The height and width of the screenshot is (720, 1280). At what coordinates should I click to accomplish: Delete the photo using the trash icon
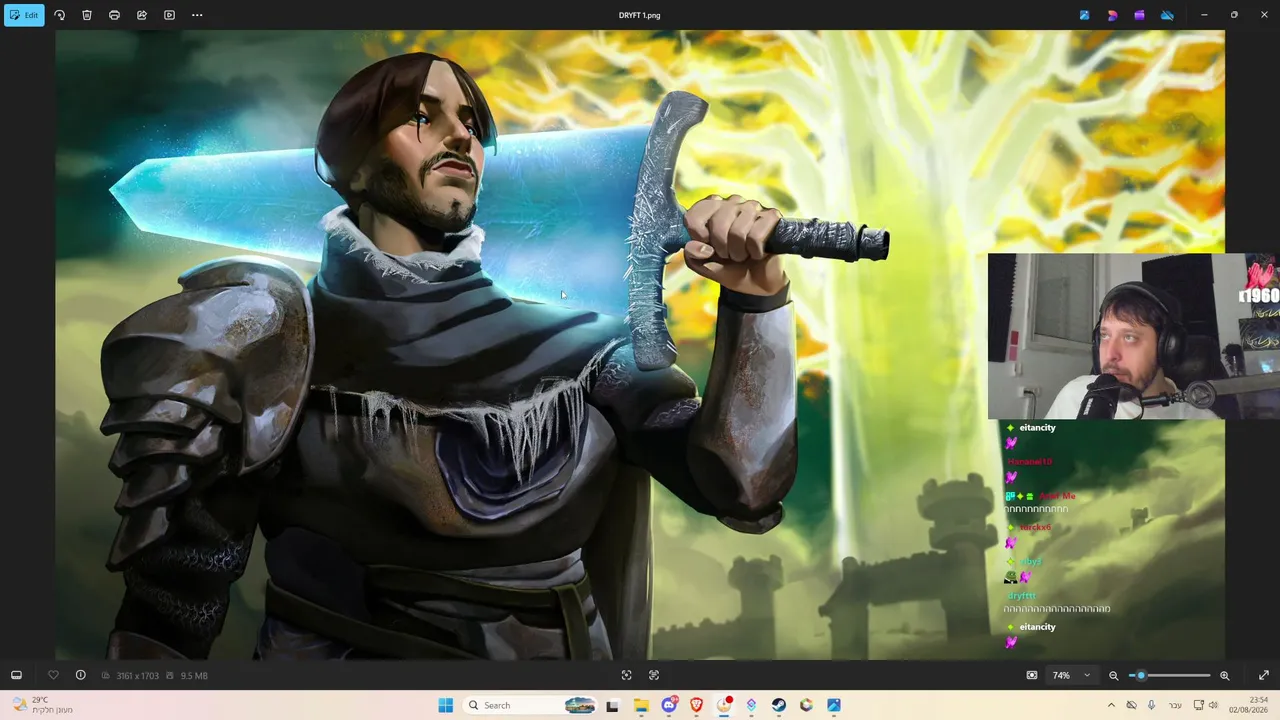tap(87, 15)
